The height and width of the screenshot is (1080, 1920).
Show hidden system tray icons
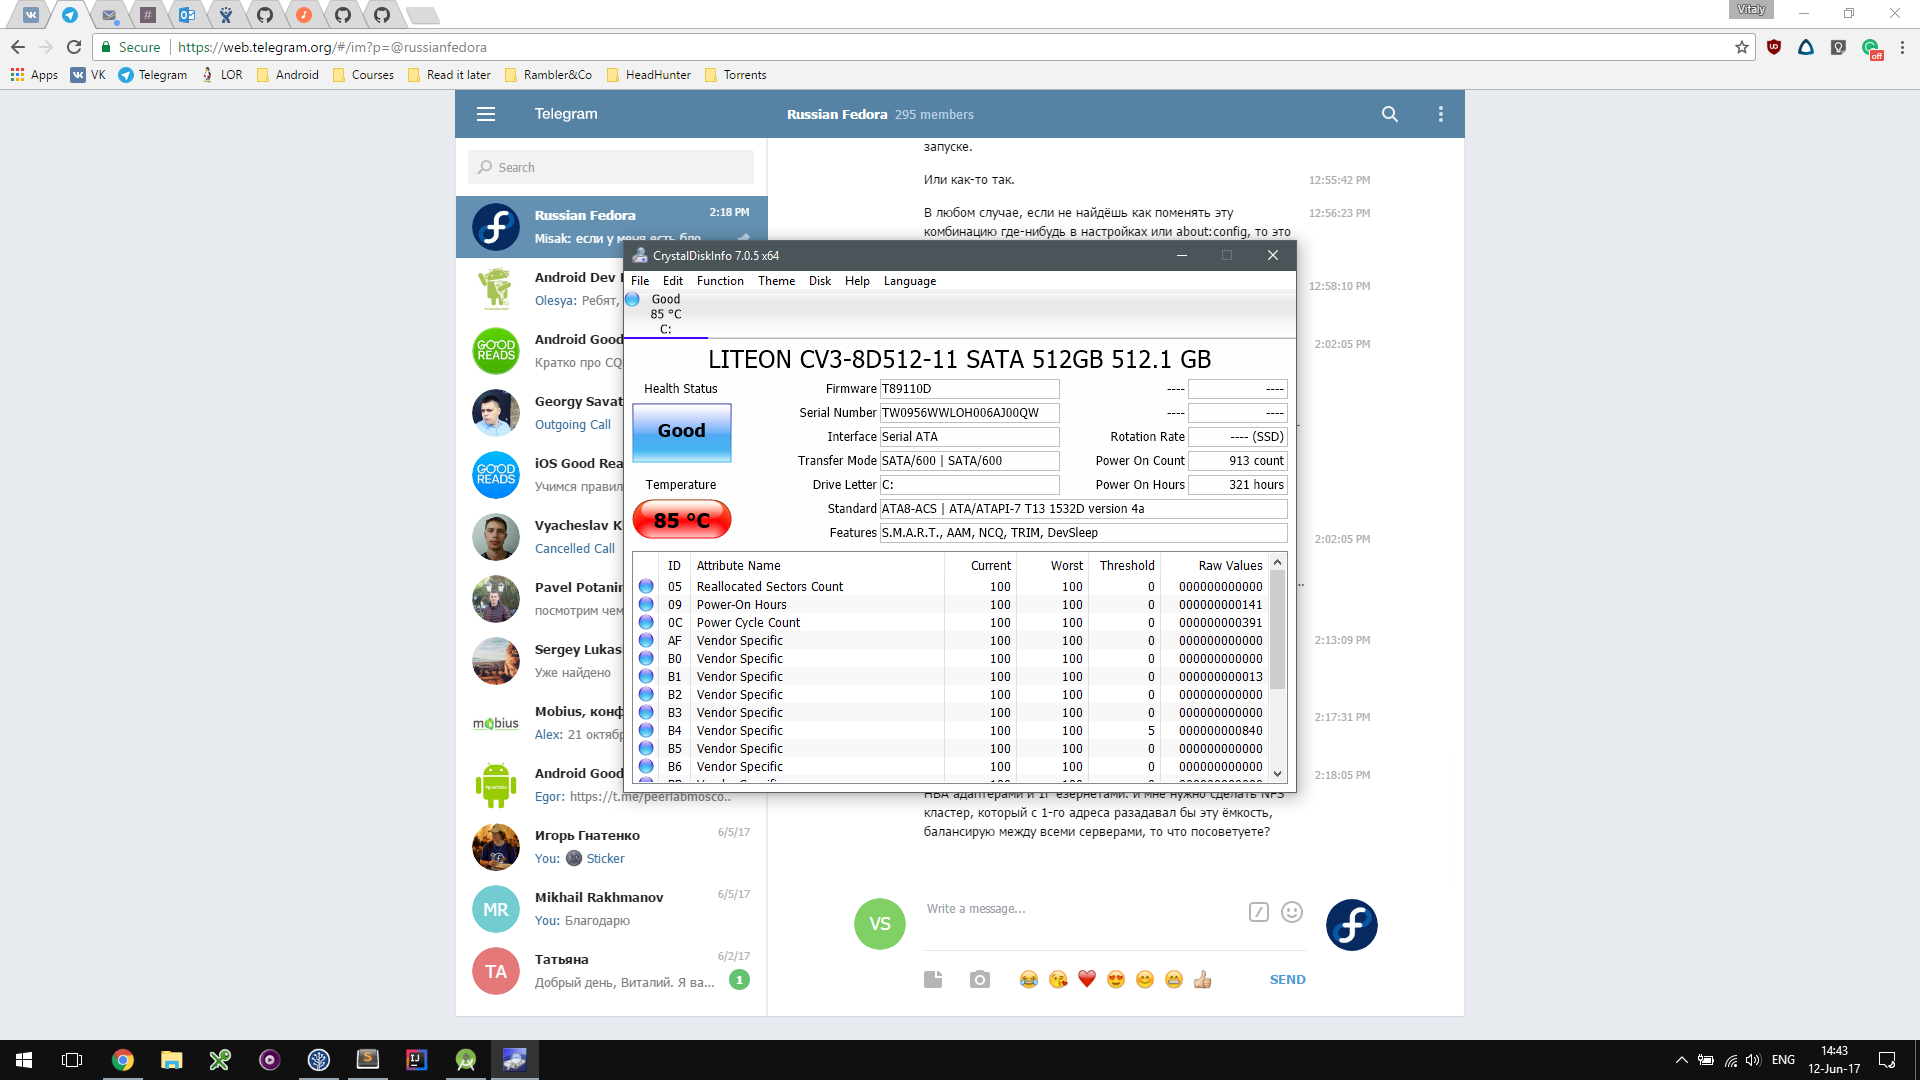[x=1681, y=1060]
